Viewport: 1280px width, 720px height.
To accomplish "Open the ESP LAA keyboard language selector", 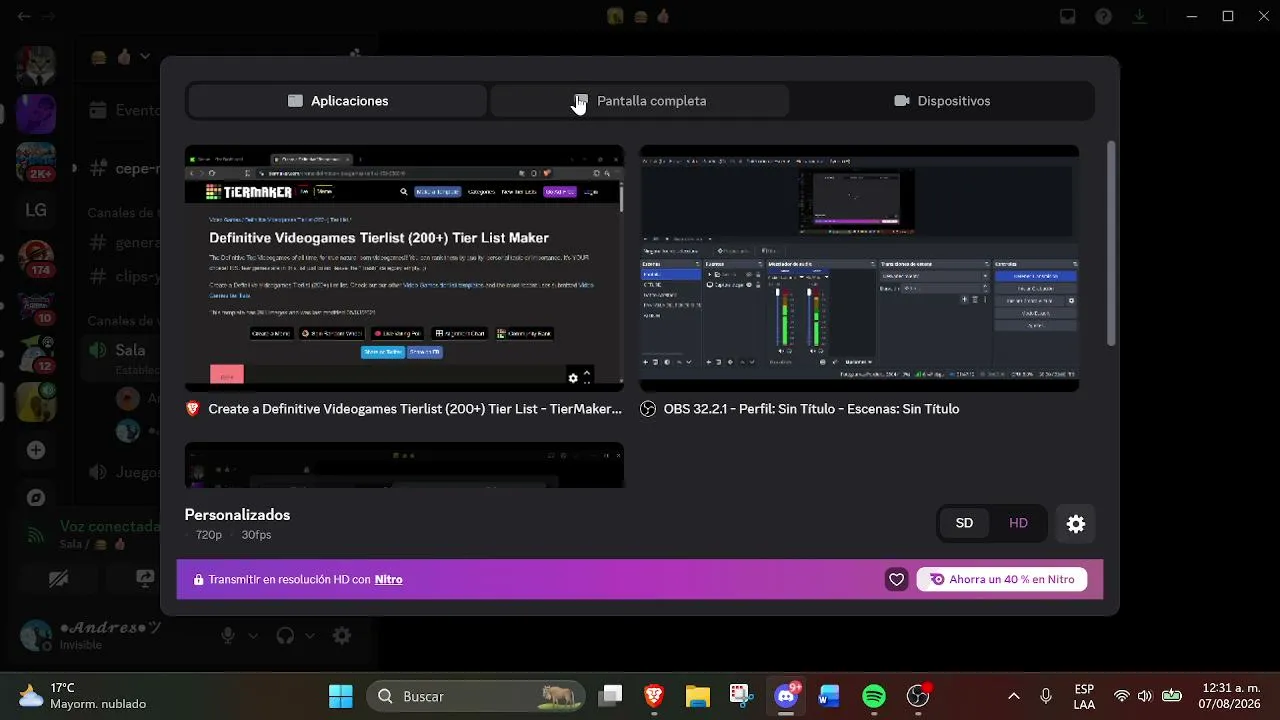I will (x=1084, y=696).
